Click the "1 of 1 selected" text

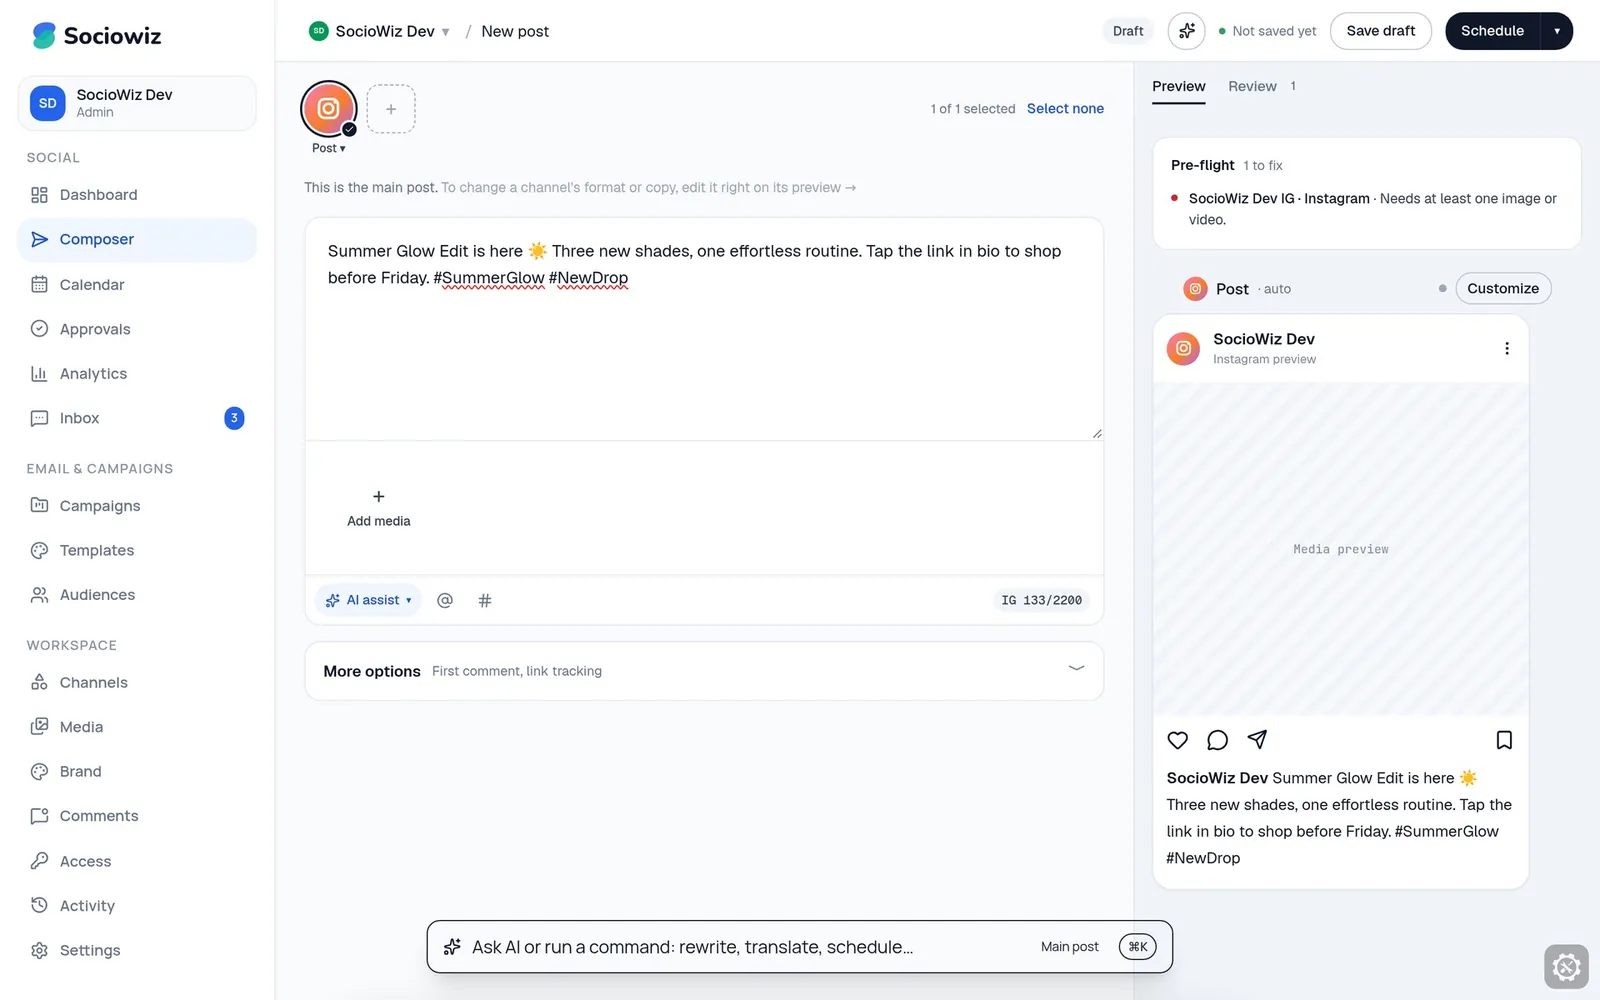[973, 109]
